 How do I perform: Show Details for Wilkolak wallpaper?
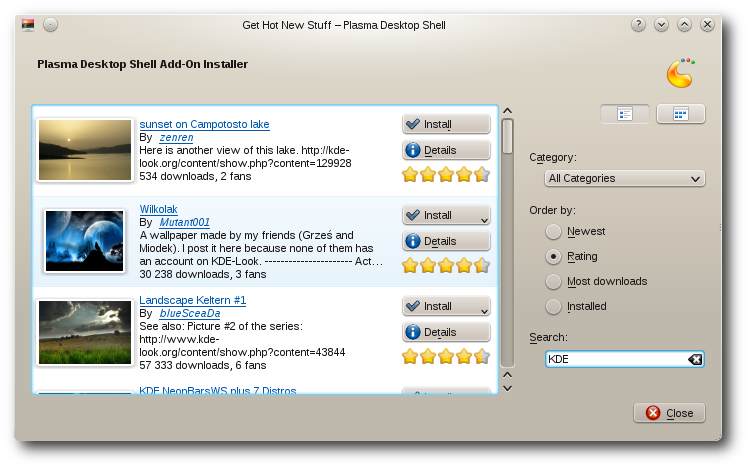point(445,241)
